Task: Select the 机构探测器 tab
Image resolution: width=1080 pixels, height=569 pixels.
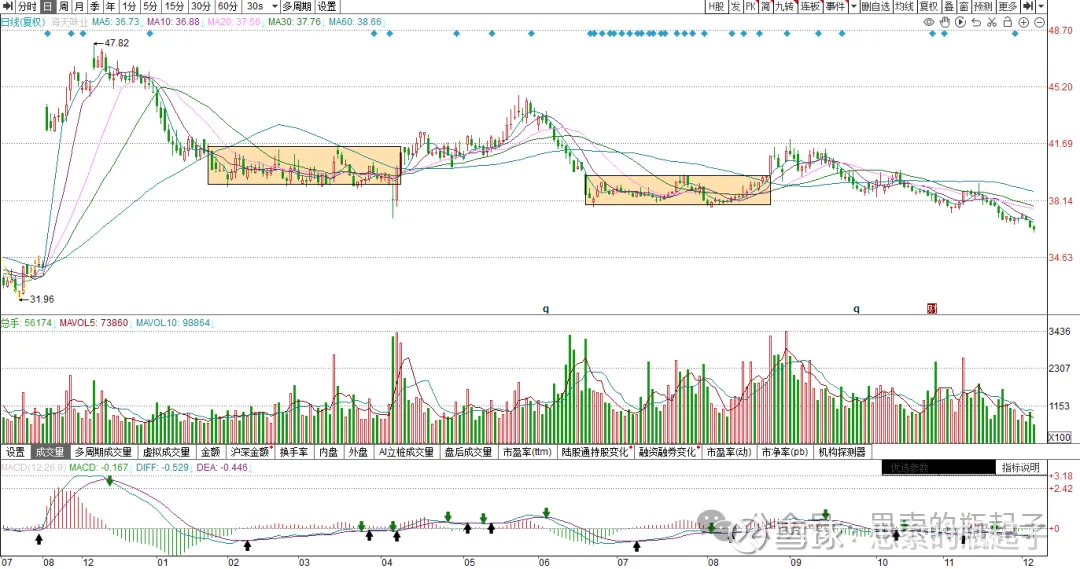Action: click(842, 452)
